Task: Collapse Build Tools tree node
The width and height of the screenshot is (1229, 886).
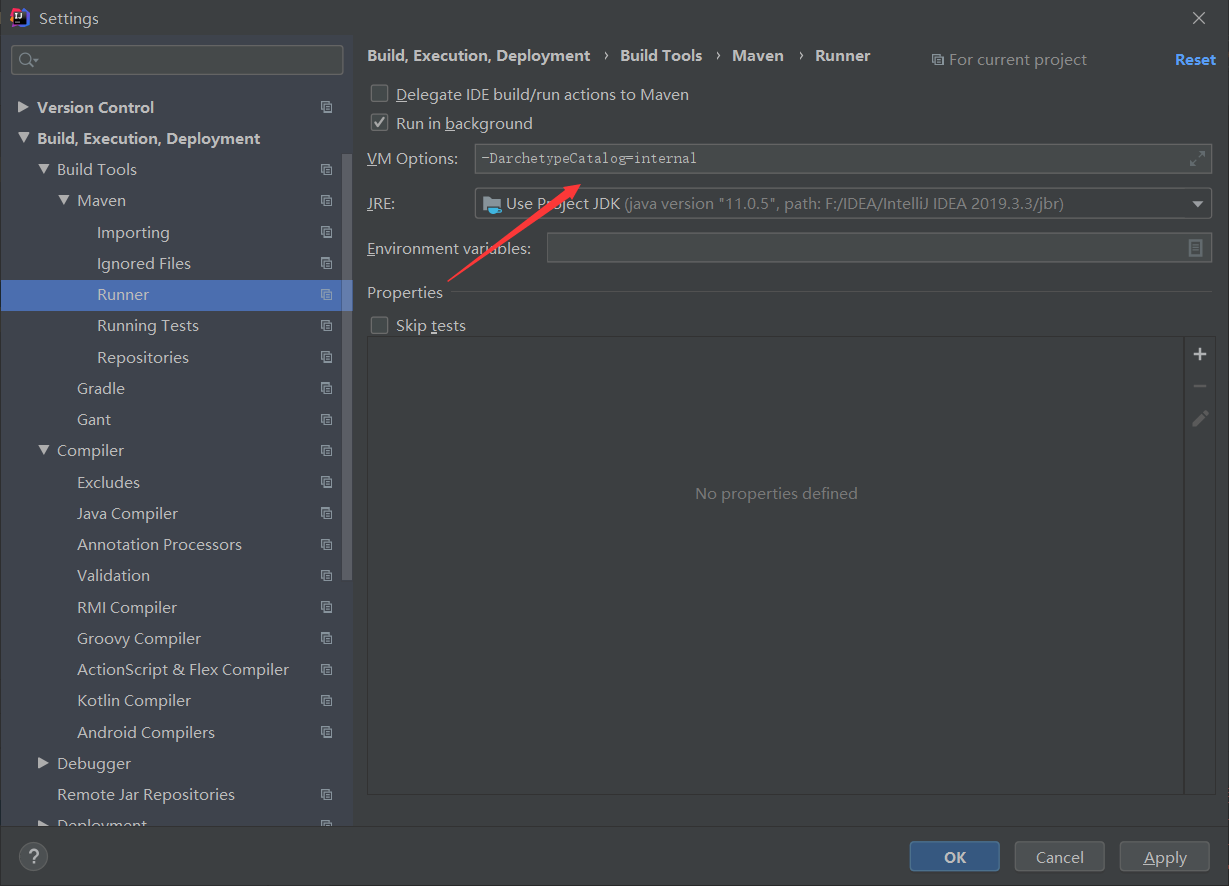Action: [x=43, y=169]
